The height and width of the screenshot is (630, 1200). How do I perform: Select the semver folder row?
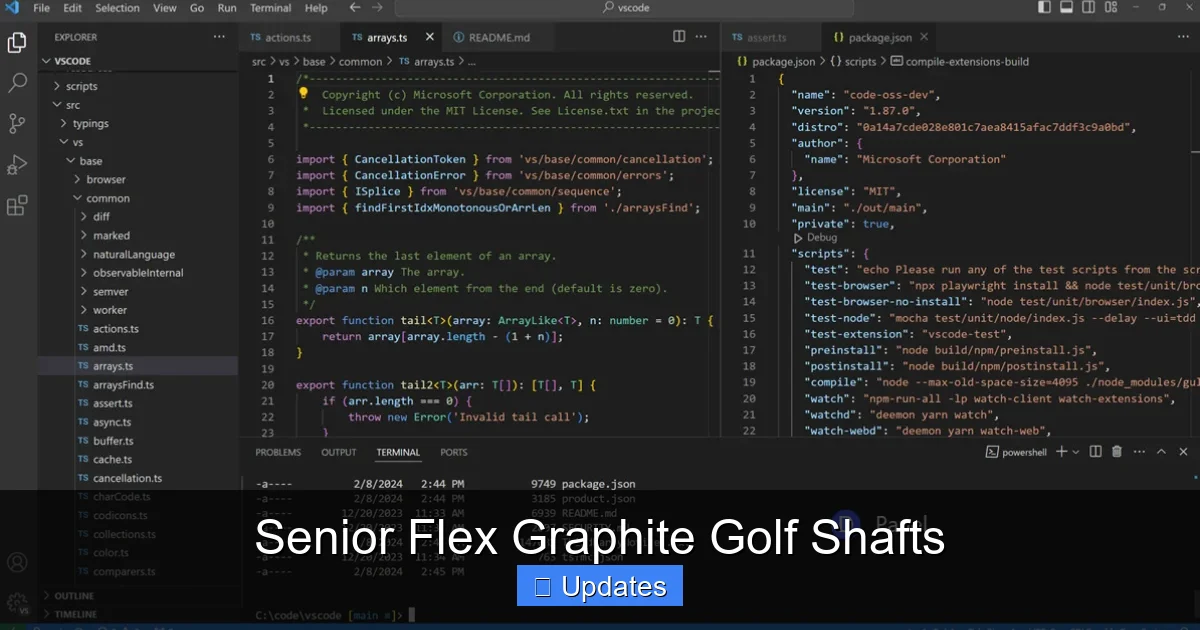(x=137, y=291)
